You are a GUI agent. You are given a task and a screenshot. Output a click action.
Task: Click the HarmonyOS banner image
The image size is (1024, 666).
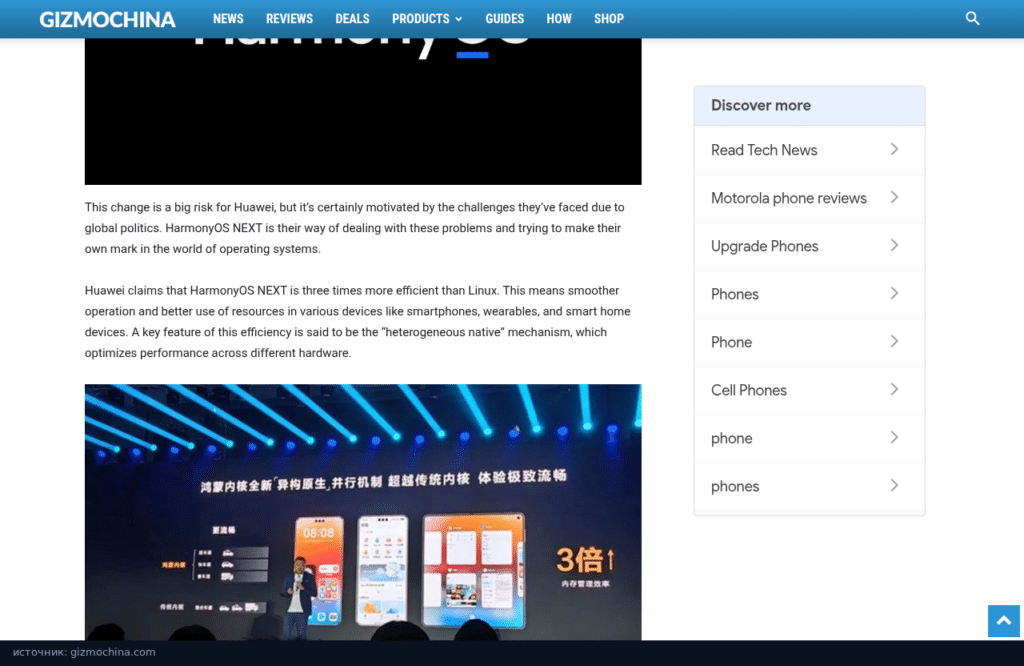(363, 111)
